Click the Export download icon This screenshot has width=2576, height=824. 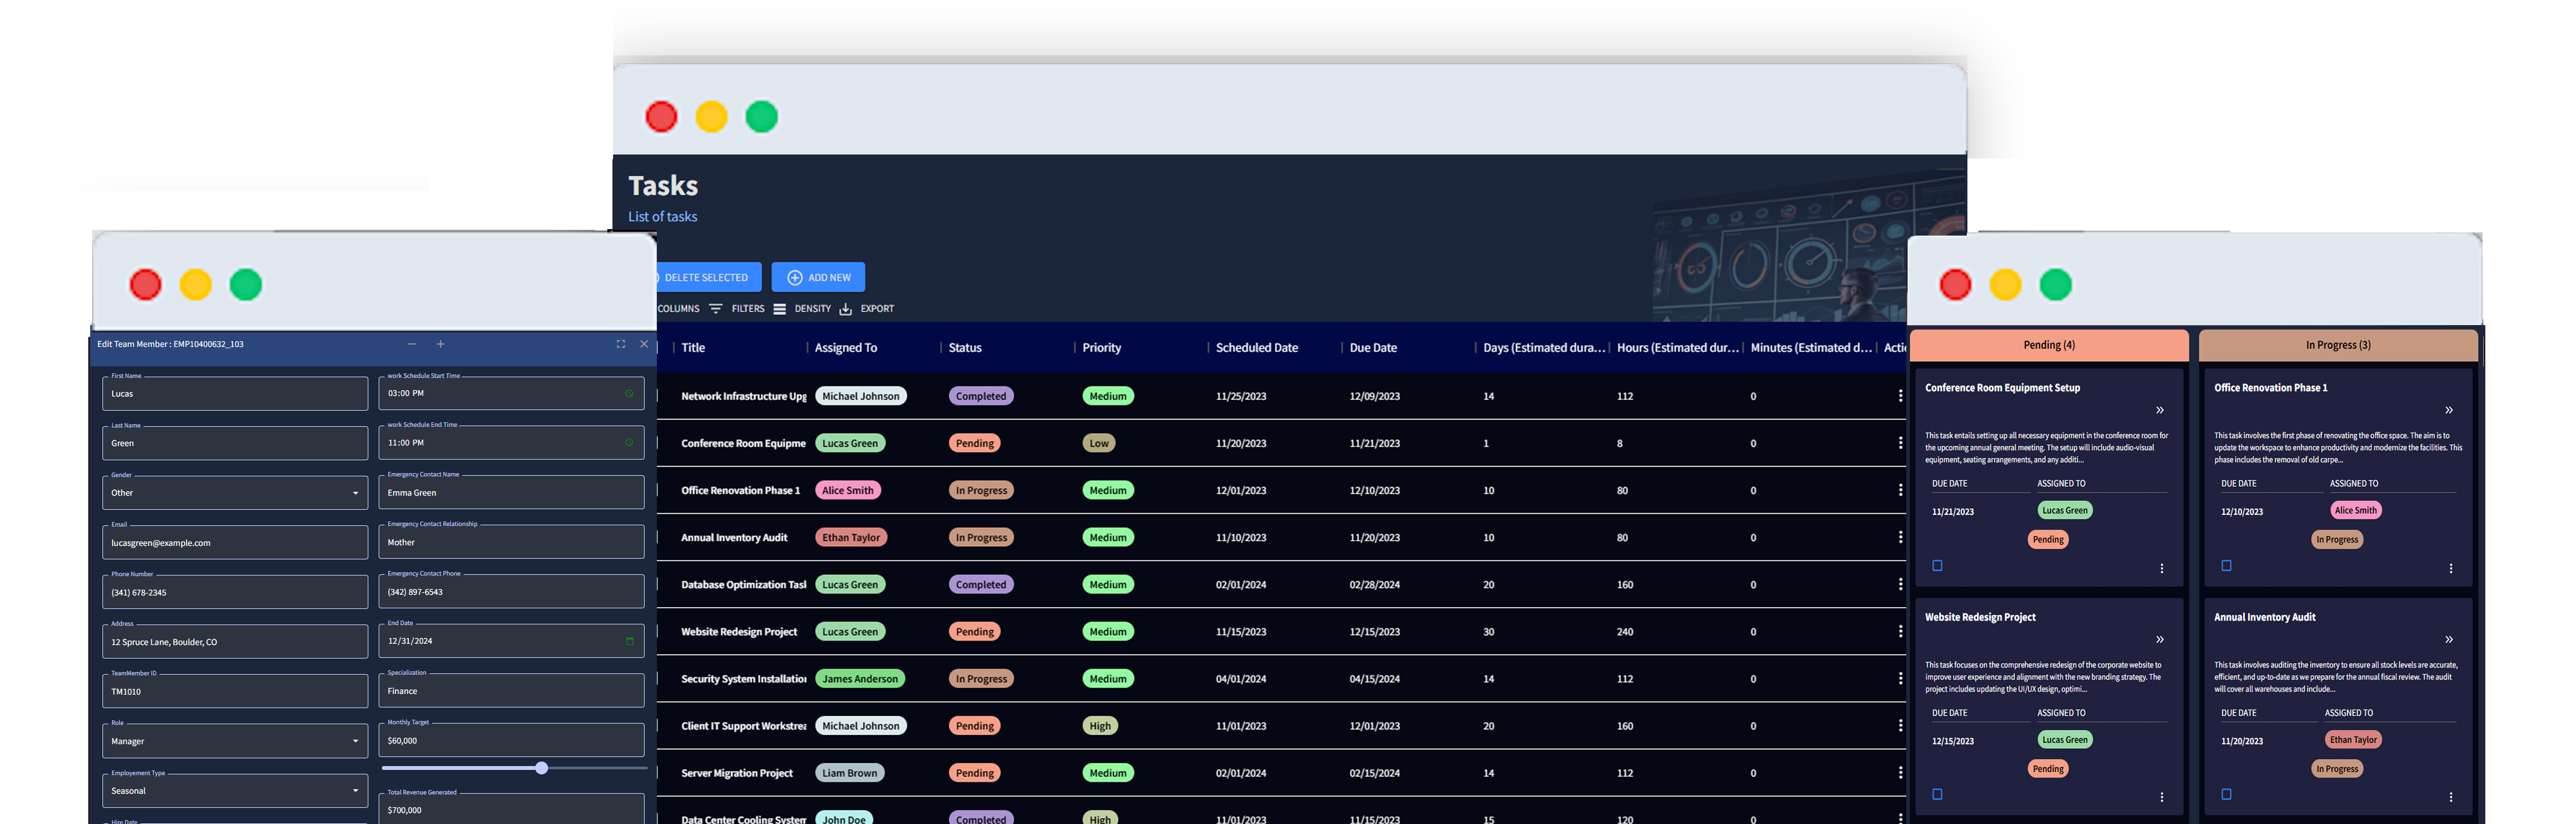[846, 309]
